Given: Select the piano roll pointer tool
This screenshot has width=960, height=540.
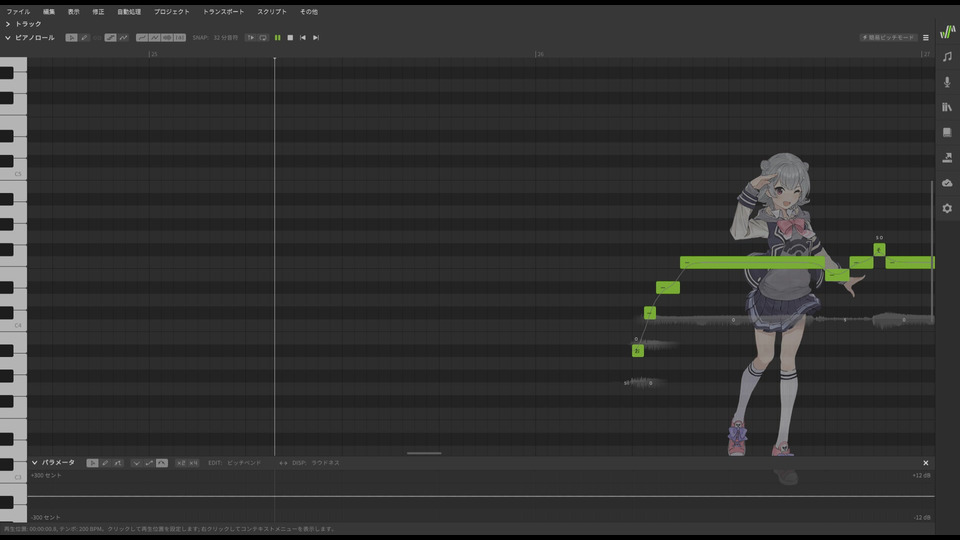Looking at the screenshot, I should tap(71, 38).
